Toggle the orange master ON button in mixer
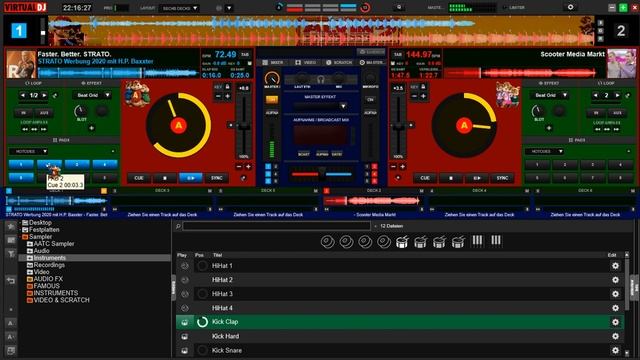640x360 pixels. tap(271, 99)
